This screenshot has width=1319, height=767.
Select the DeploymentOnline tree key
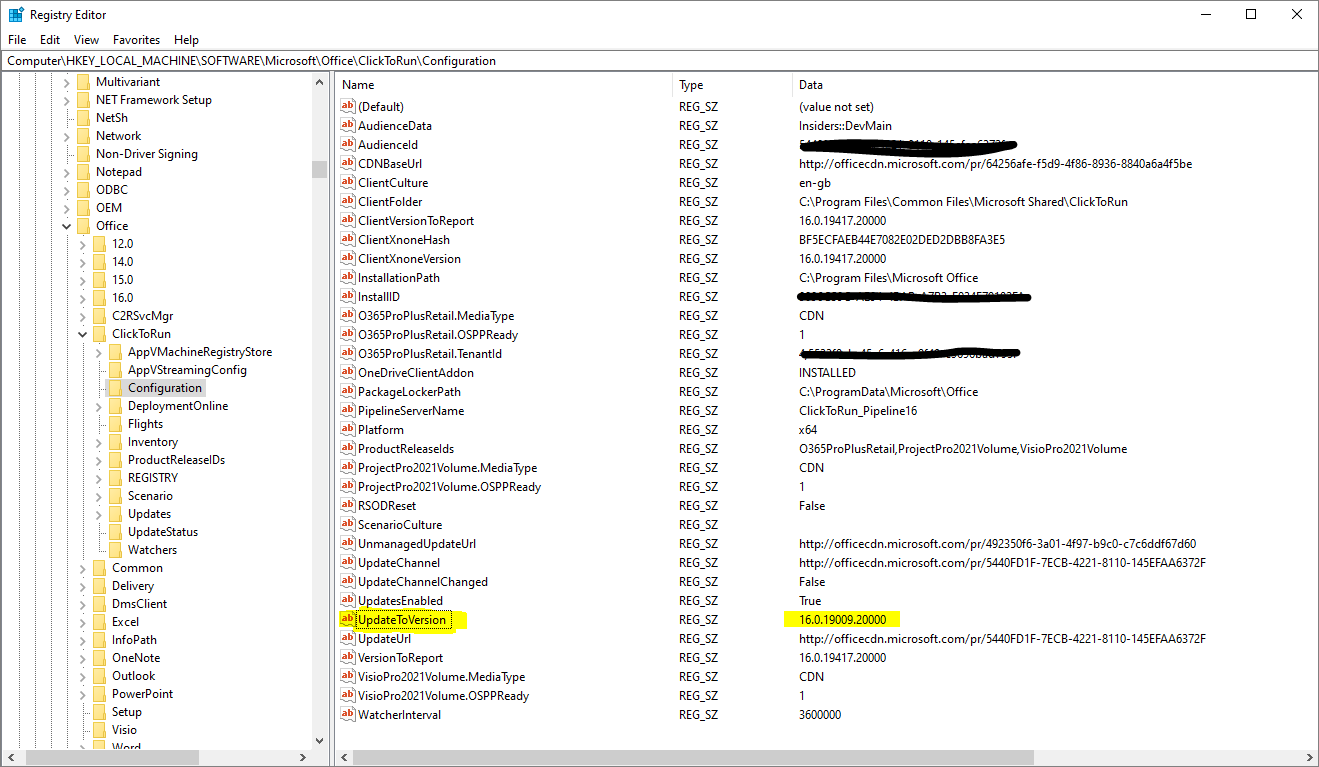click(178, 406)
